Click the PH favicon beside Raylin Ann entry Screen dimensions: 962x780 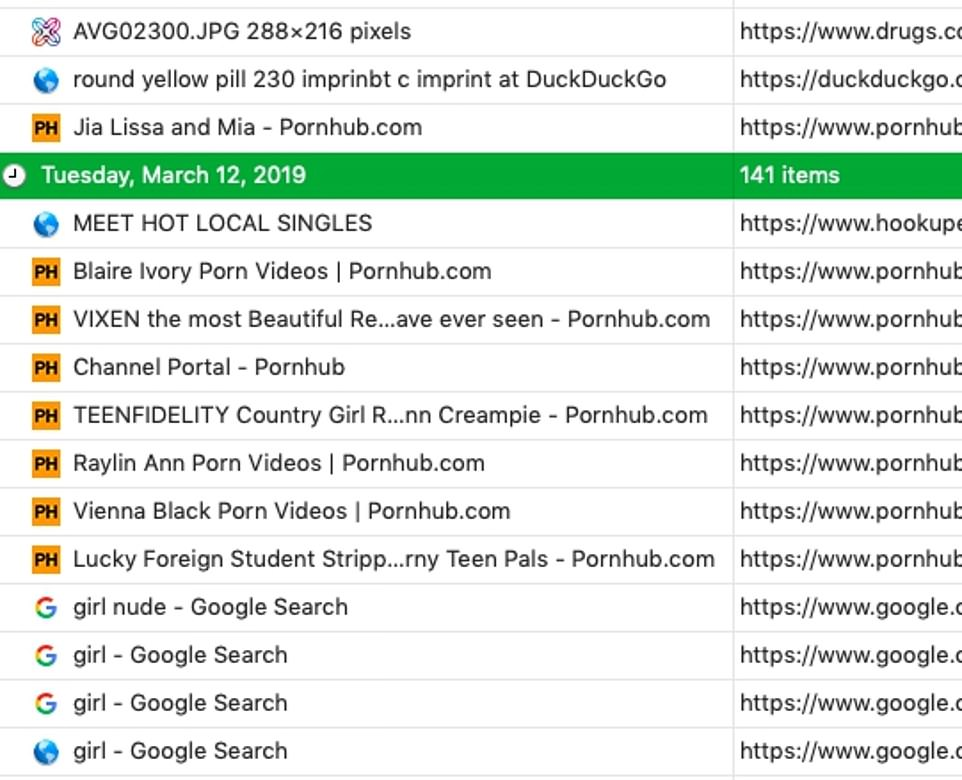click(x=46, y=463)
